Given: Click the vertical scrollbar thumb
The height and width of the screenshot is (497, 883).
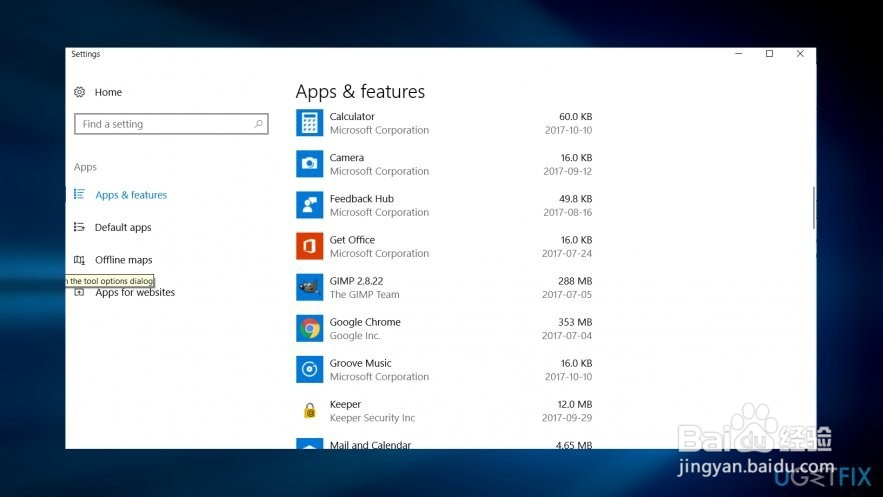Looking at the screenshot, I should [x=814, y=208].
